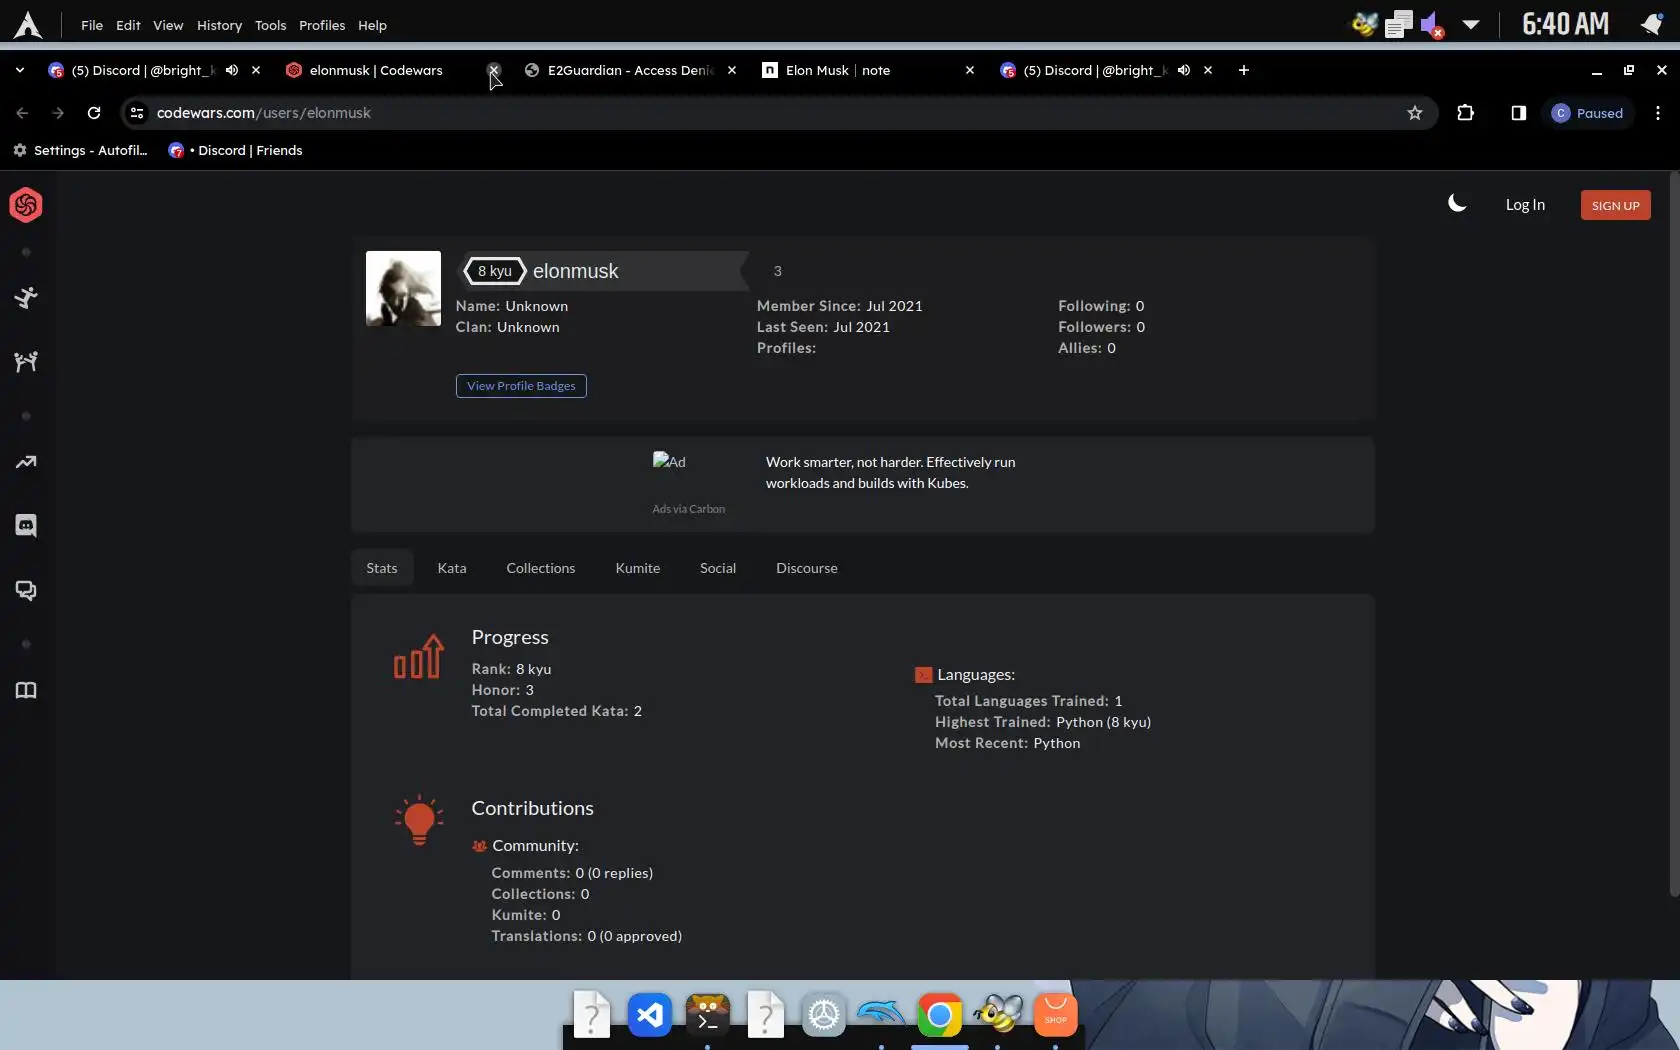Viewport: 1680px width, 1050px height.
Task: Click the Kubes ad text
Action: (891, 472)
